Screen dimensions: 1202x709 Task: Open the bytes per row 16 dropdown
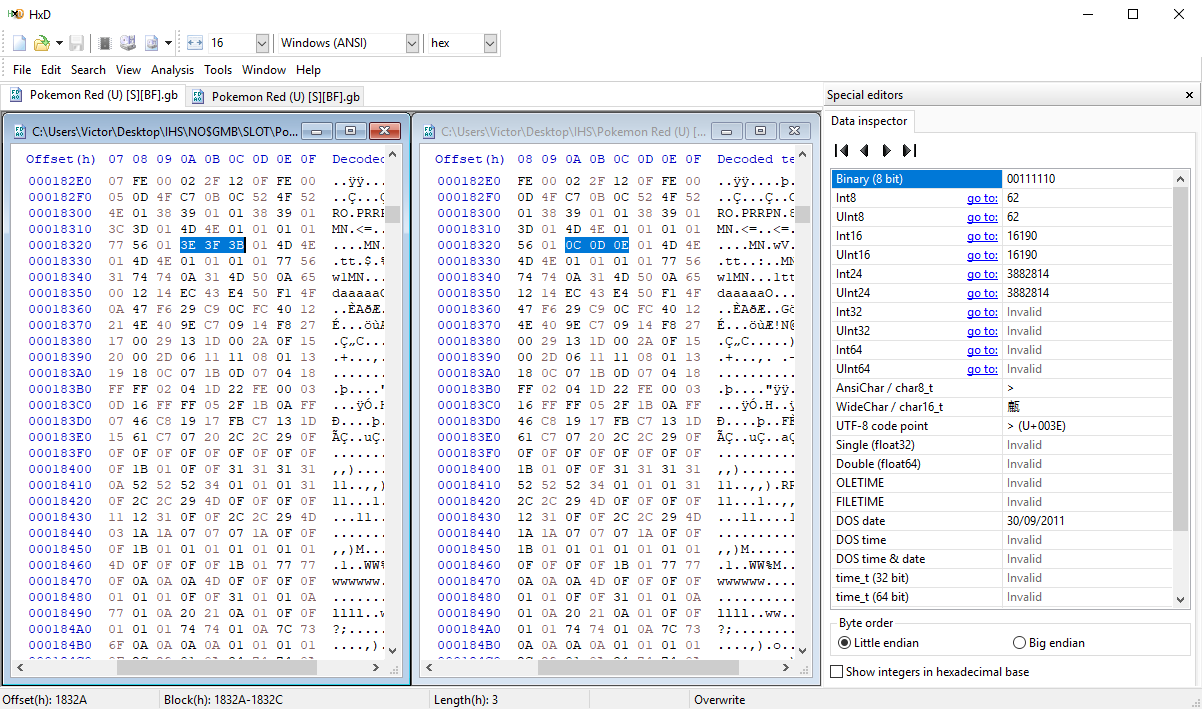coord(262,43)
